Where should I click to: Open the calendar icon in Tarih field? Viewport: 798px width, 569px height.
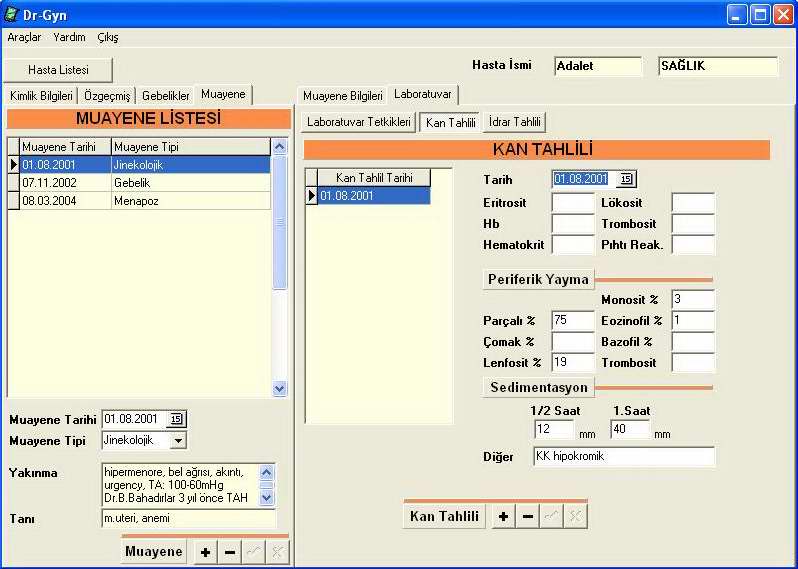626,179
